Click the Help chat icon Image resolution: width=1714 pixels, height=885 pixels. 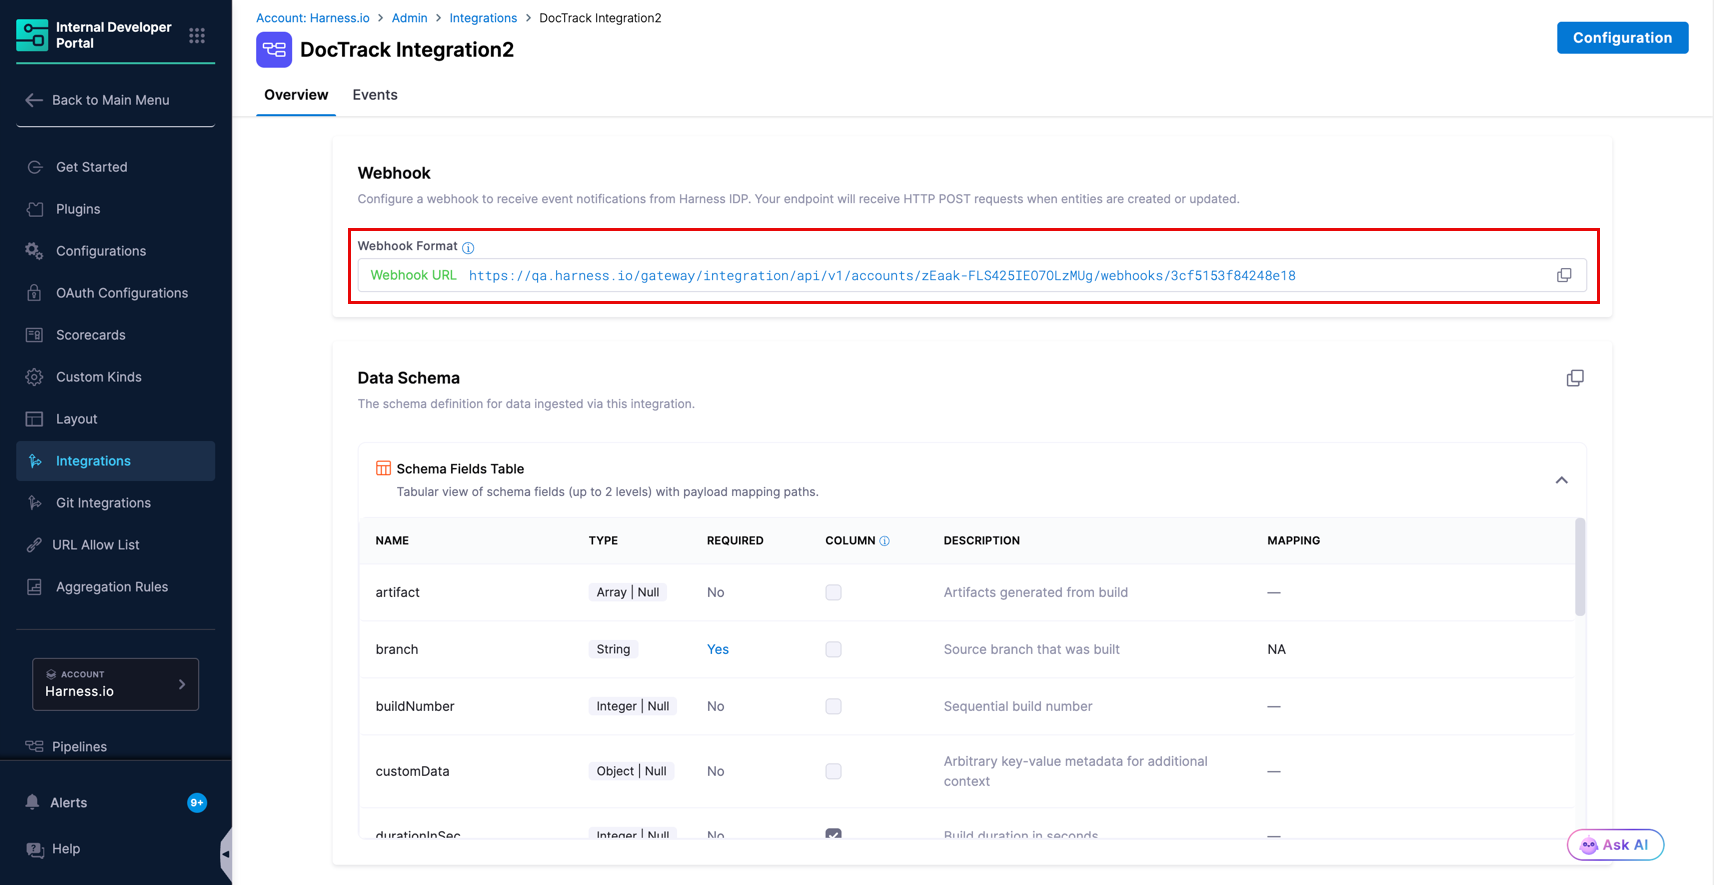click(x=35, y=849)
